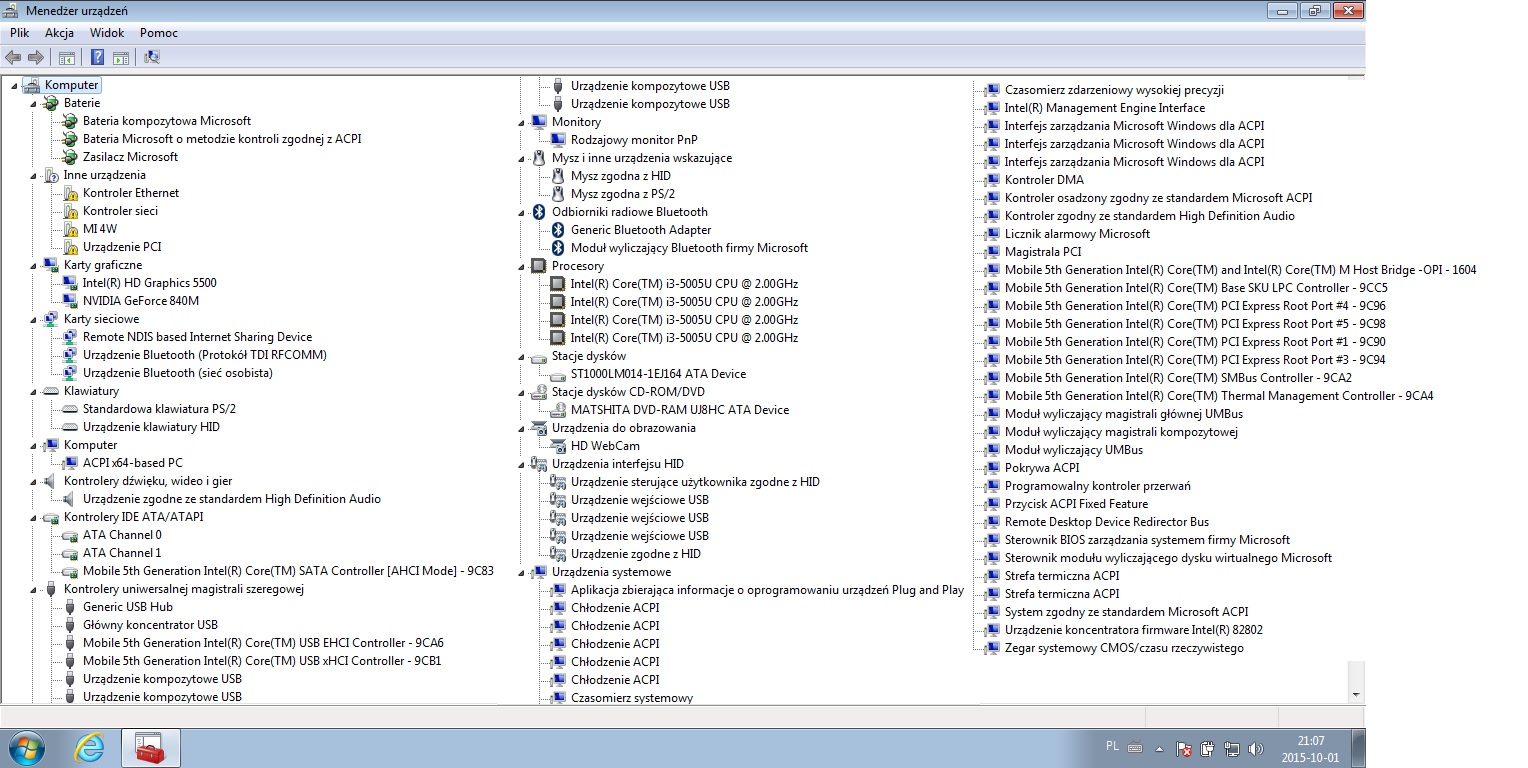Click the volume speaker tray icon
Image resolution: width=1528 pixels, height=768 pixels.
pyautogui.click(x=1256, y=748)
